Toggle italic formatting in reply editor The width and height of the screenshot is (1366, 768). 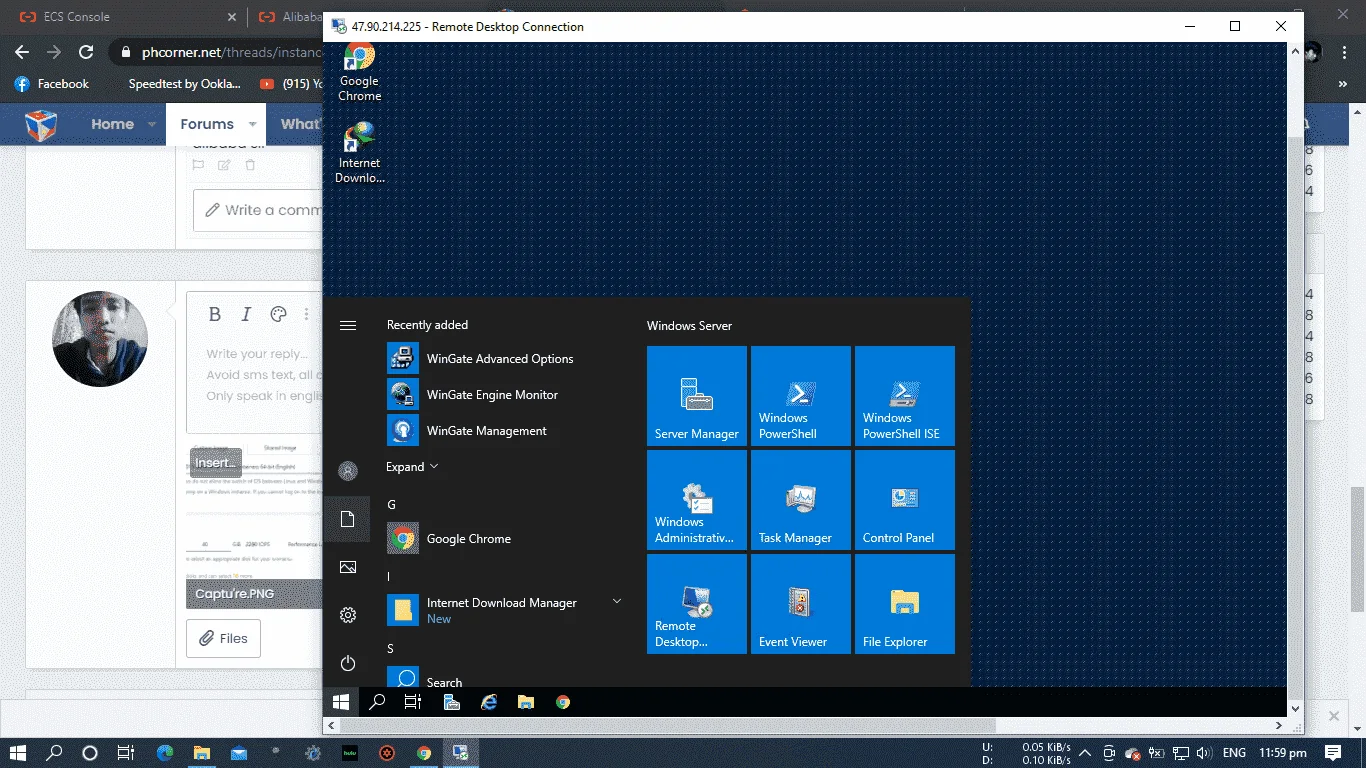click(x=246, y=314)
